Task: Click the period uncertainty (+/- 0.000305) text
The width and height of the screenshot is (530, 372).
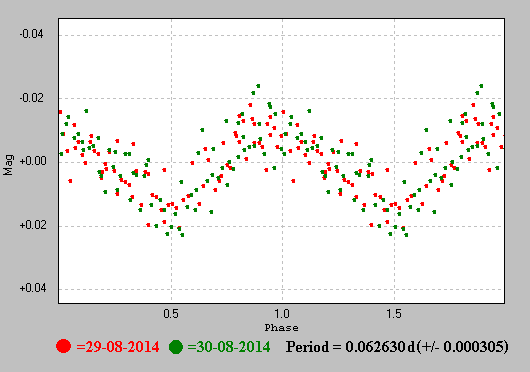Action: point(462,347)
